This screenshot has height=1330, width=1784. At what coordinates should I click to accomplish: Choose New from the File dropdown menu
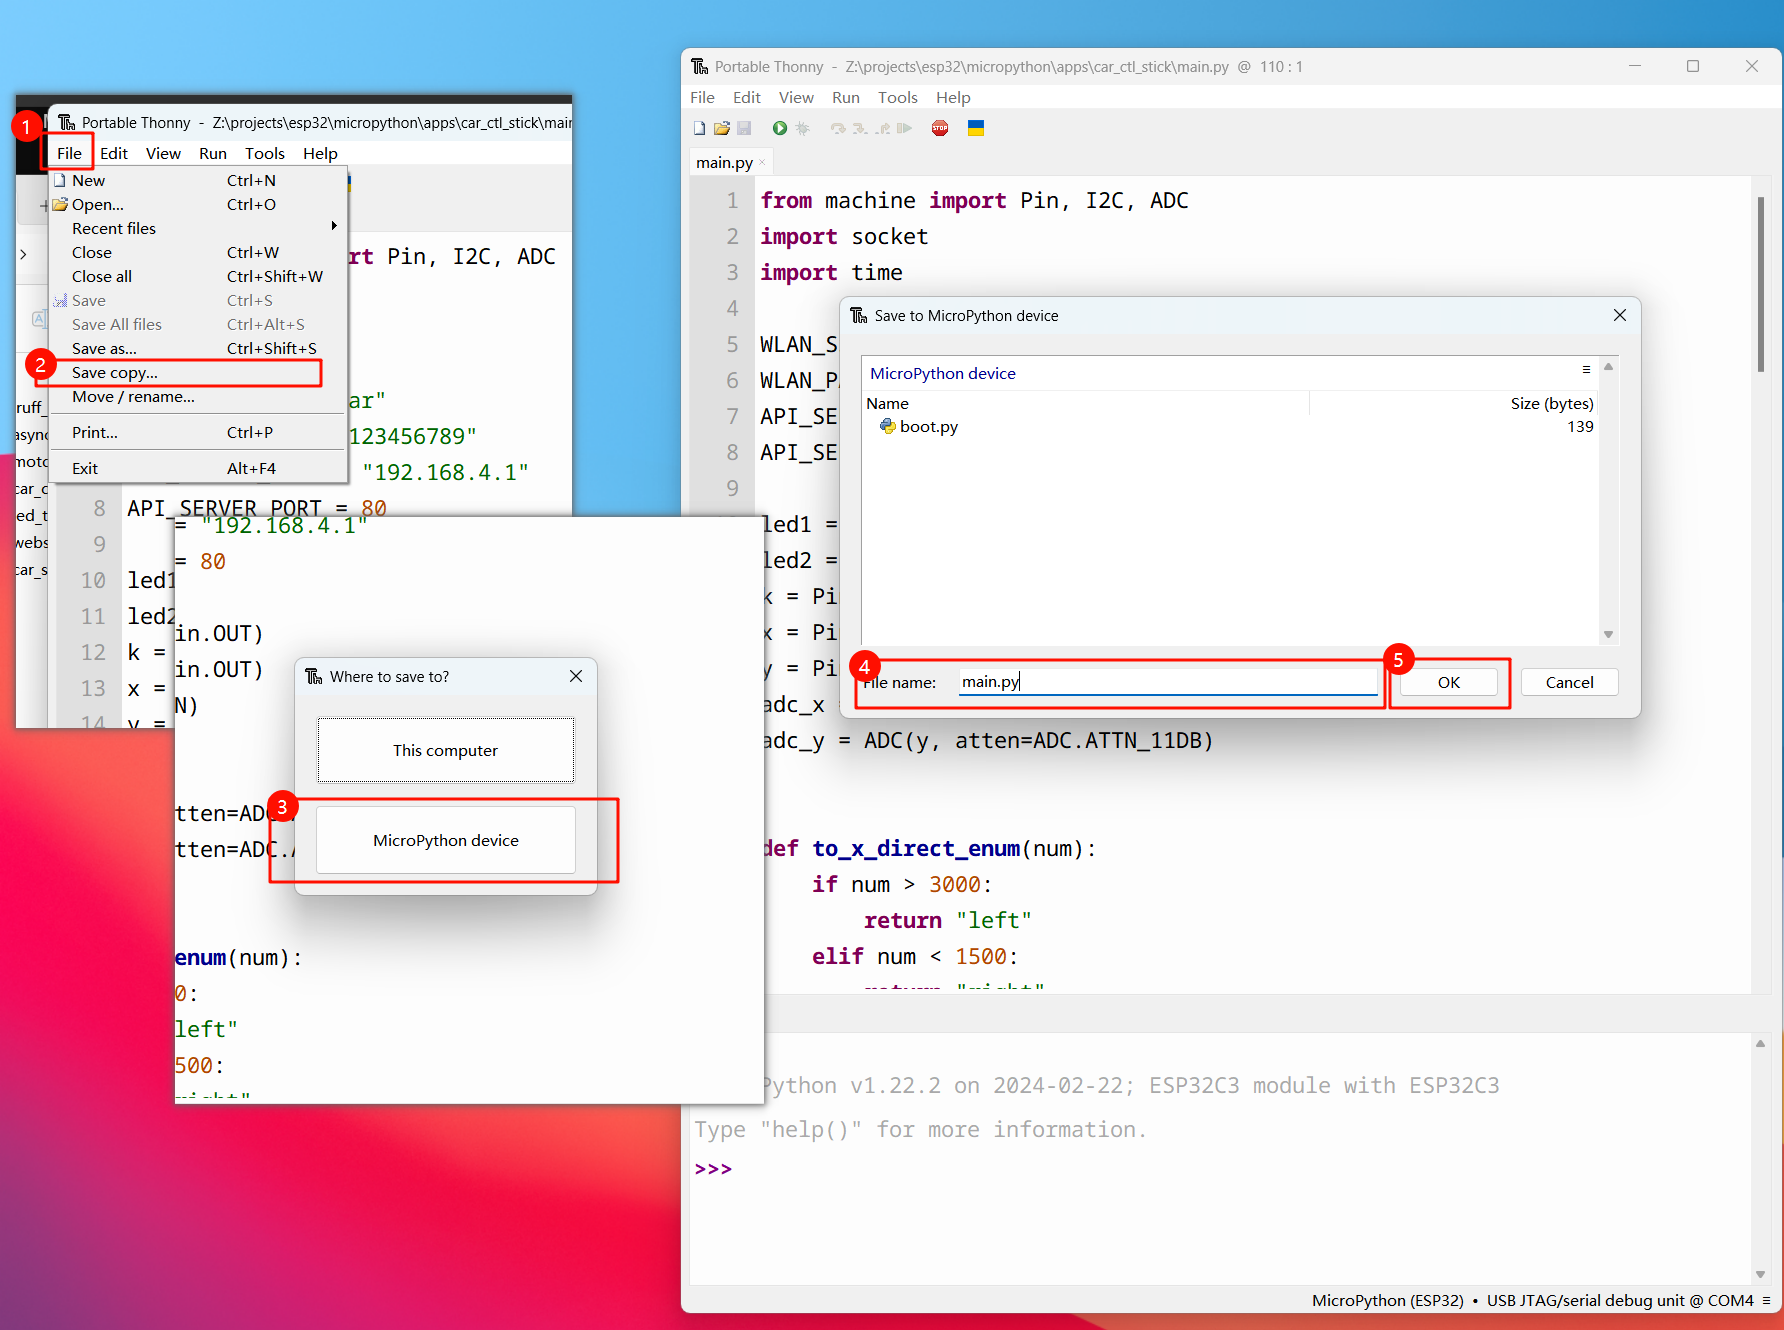click(x=198, y=180)
